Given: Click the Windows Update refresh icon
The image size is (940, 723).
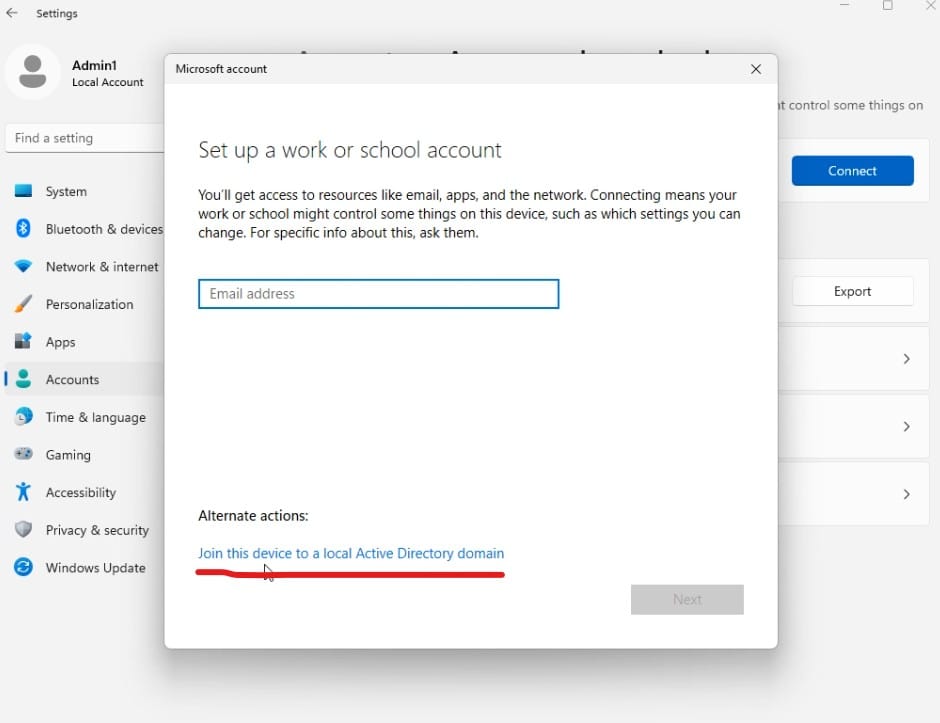Looking at the screenshot, I should click(x=23, y=567).
